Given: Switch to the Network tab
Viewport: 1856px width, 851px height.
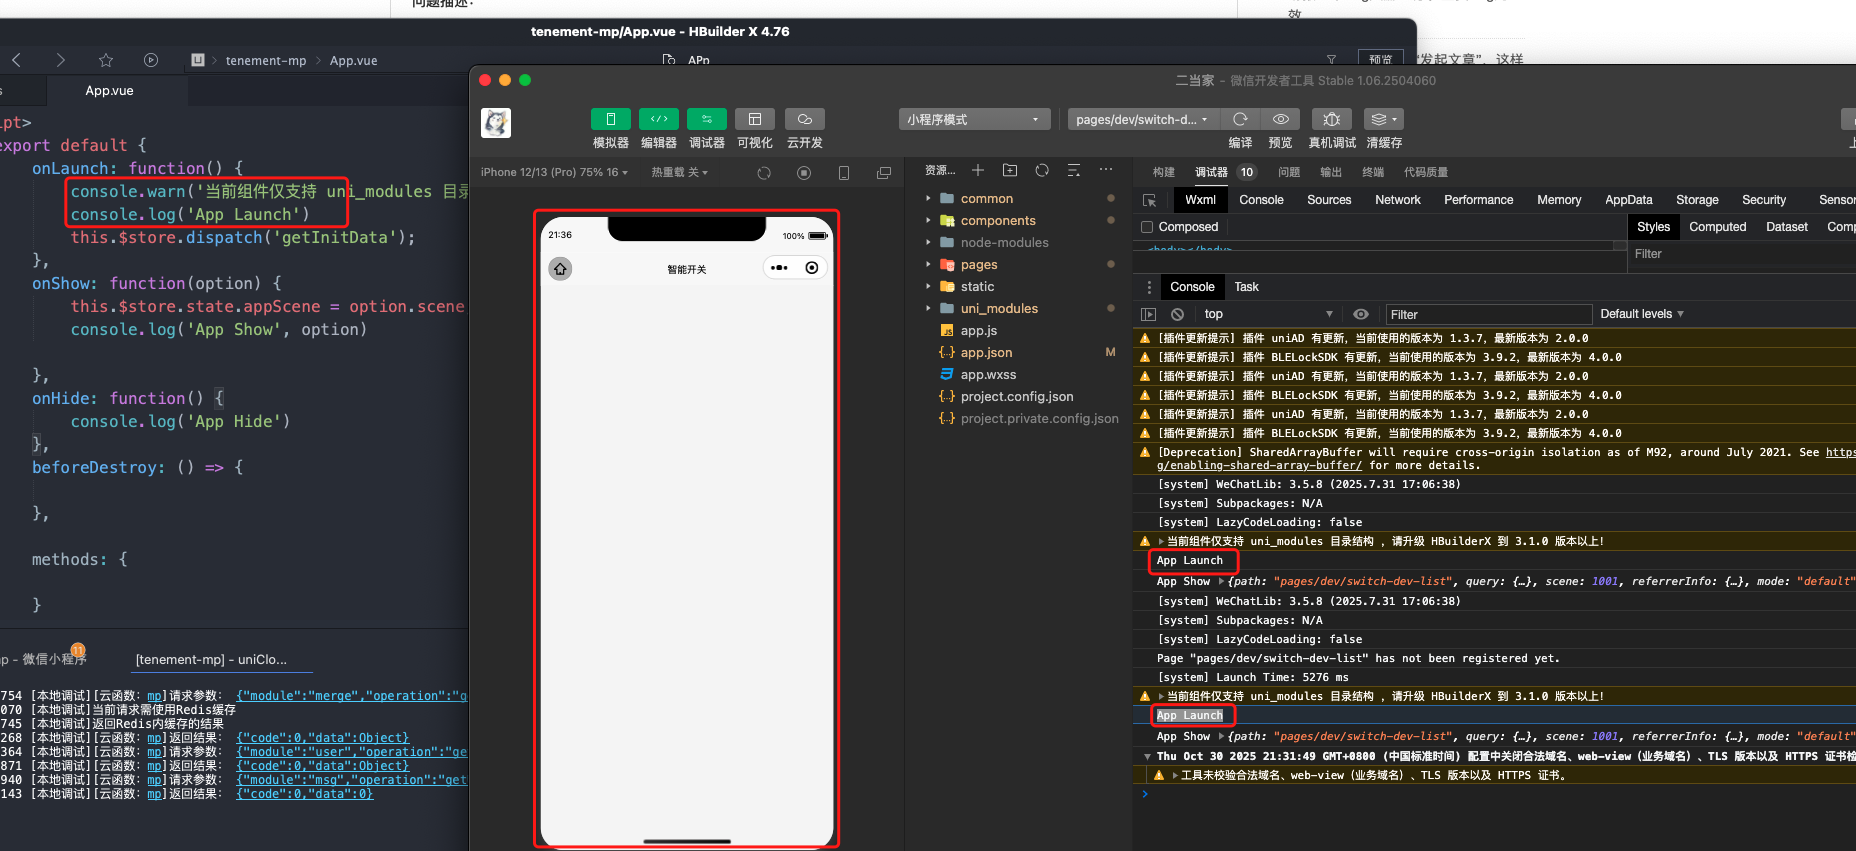Looking at the screenshot, I should click(x=1397, y=200).
